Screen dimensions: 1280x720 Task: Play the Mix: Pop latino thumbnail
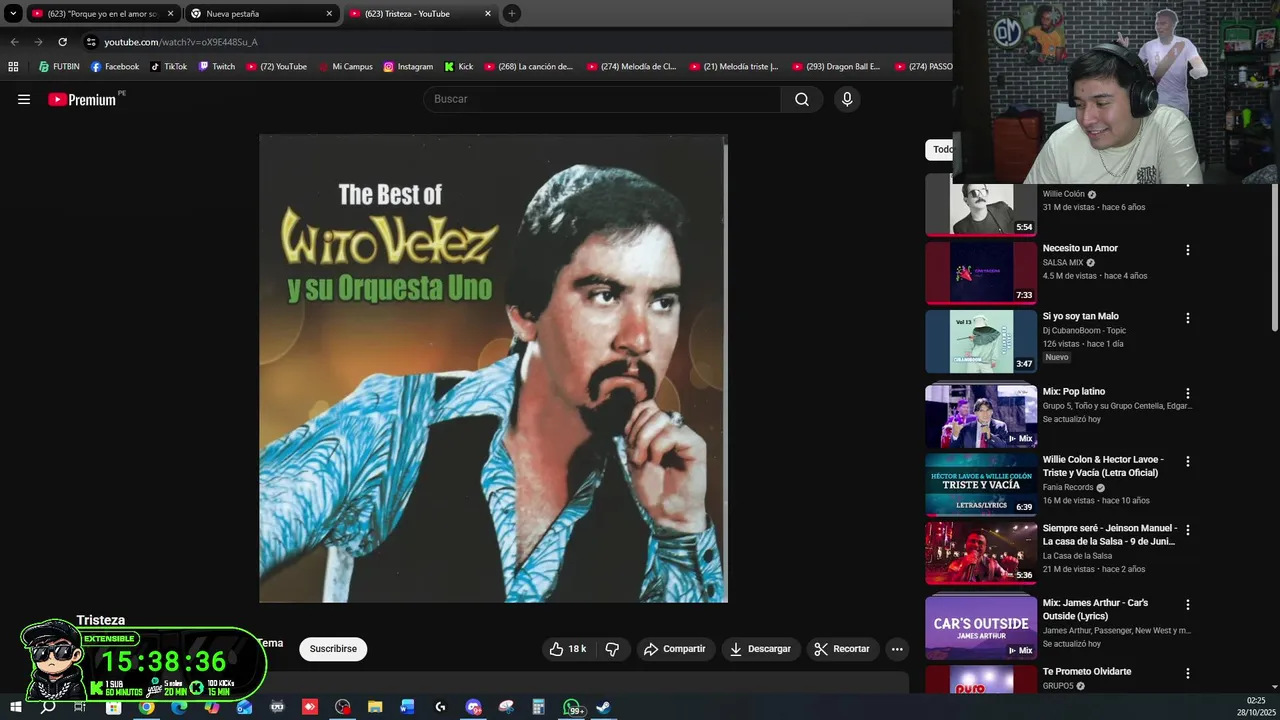981,416
